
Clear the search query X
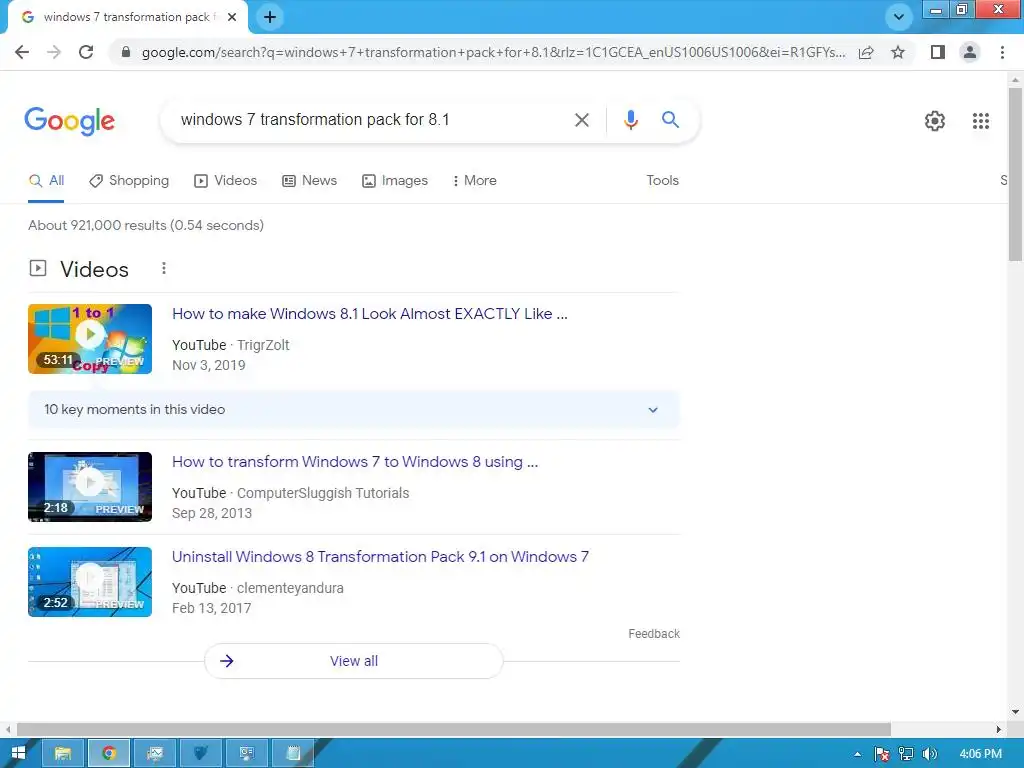coord(582,120)
